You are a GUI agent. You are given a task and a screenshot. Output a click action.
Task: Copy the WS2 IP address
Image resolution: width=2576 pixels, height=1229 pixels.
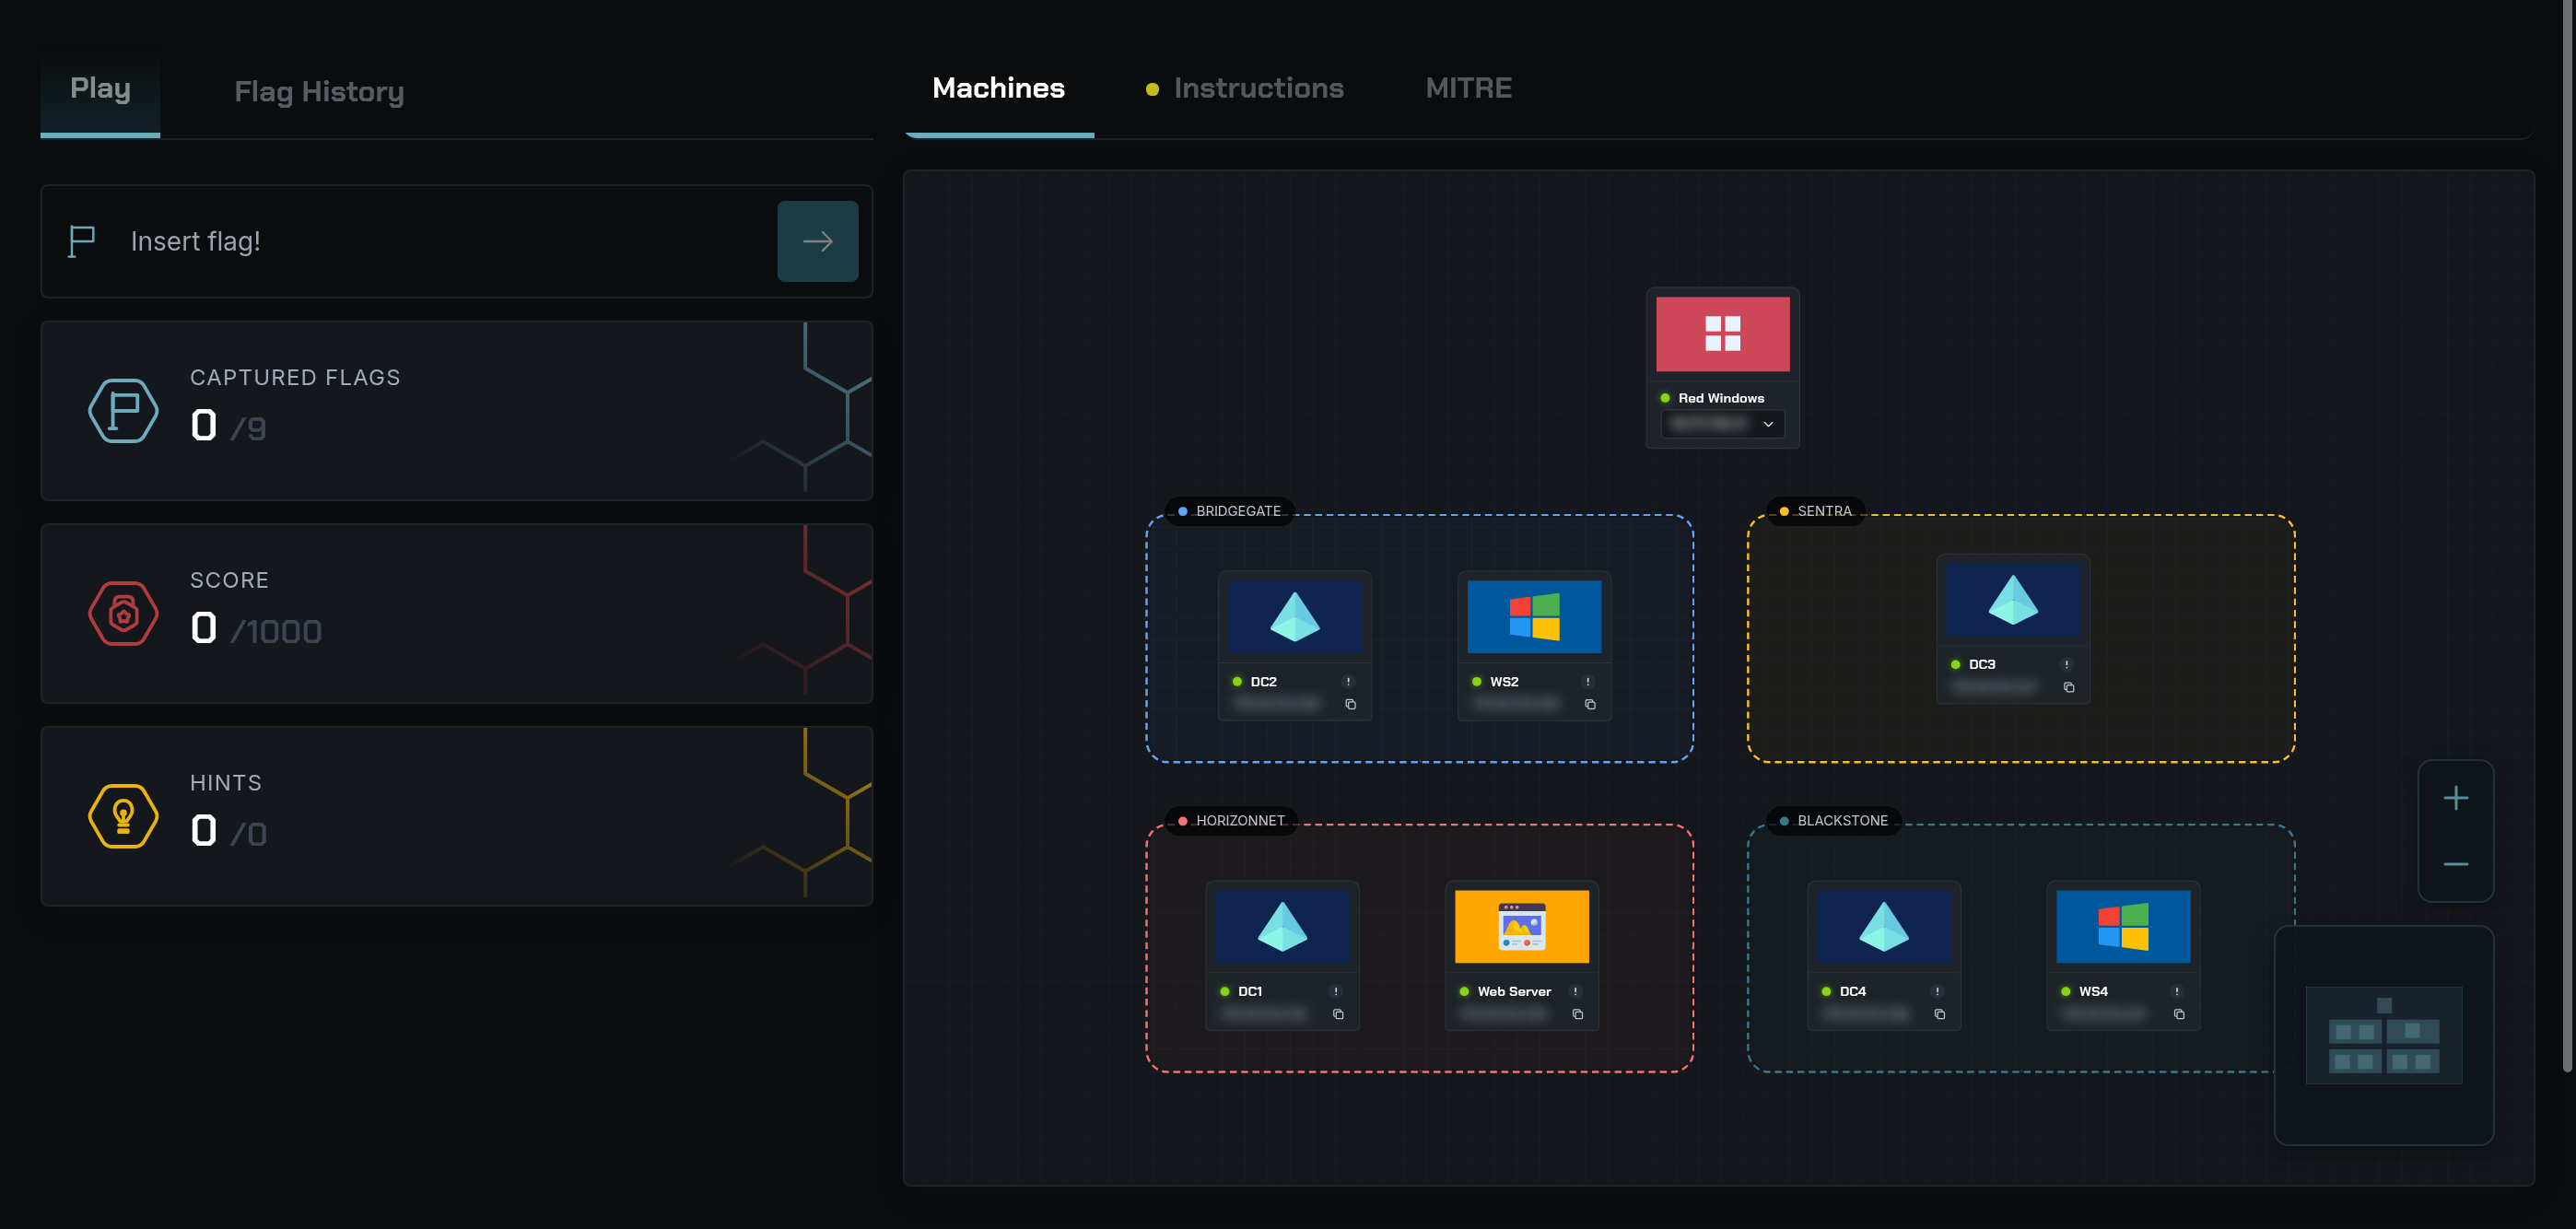(1590, 705)
